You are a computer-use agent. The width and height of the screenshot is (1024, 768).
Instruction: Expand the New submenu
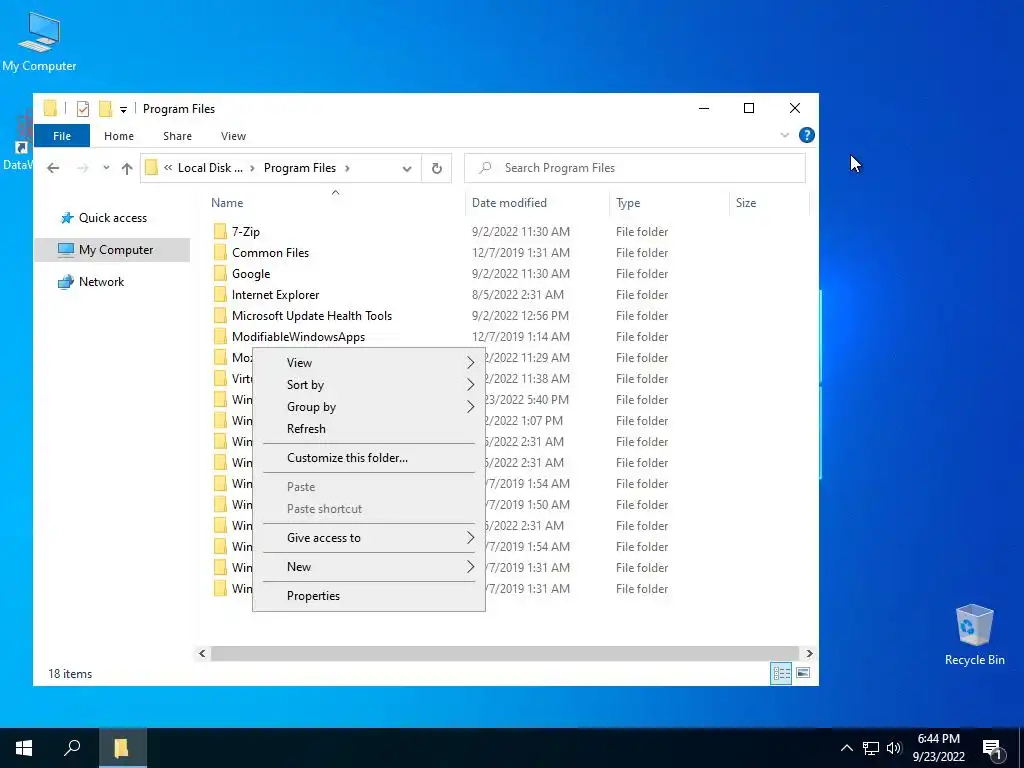[369, 567]
